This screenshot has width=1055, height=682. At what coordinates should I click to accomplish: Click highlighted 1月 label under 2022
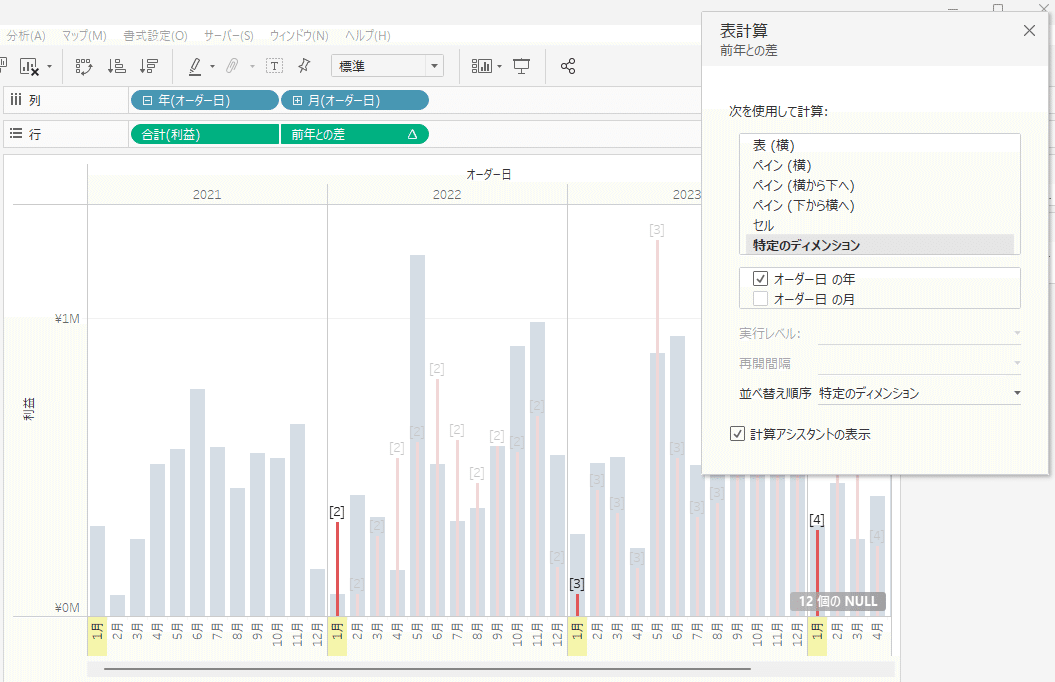[x=337, y=636]
